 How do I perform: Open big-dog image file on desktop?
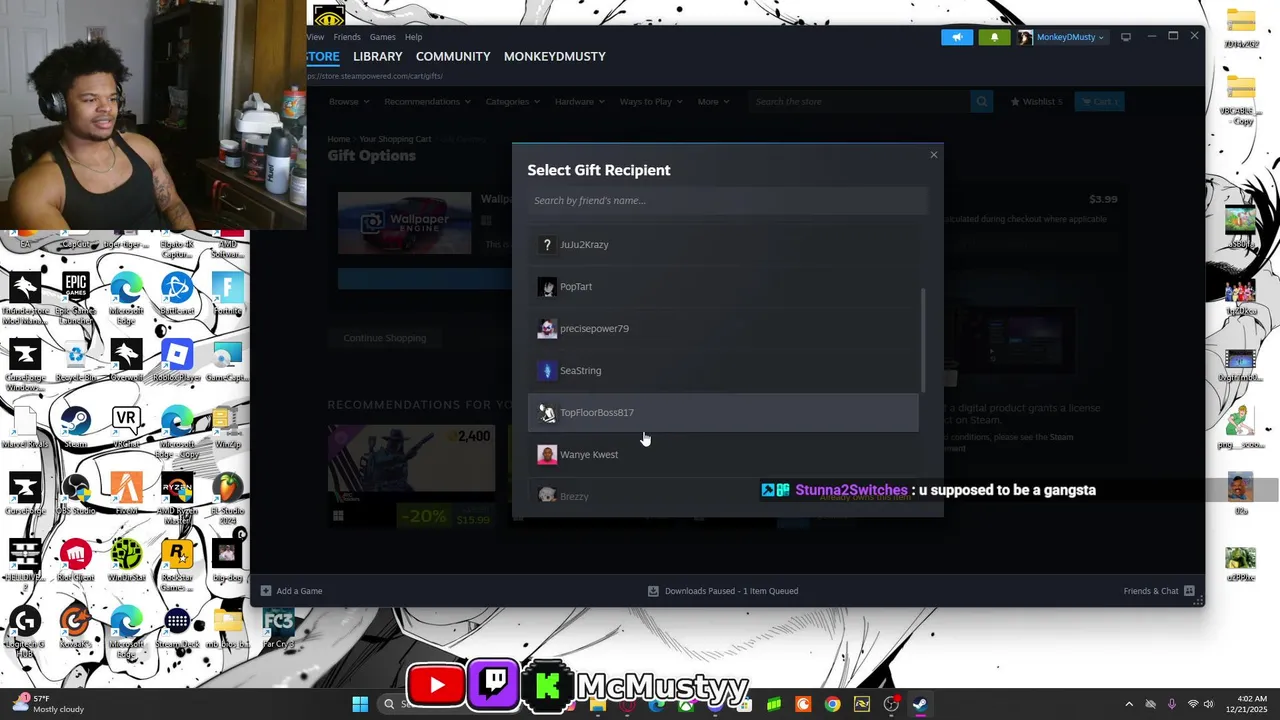227,561
